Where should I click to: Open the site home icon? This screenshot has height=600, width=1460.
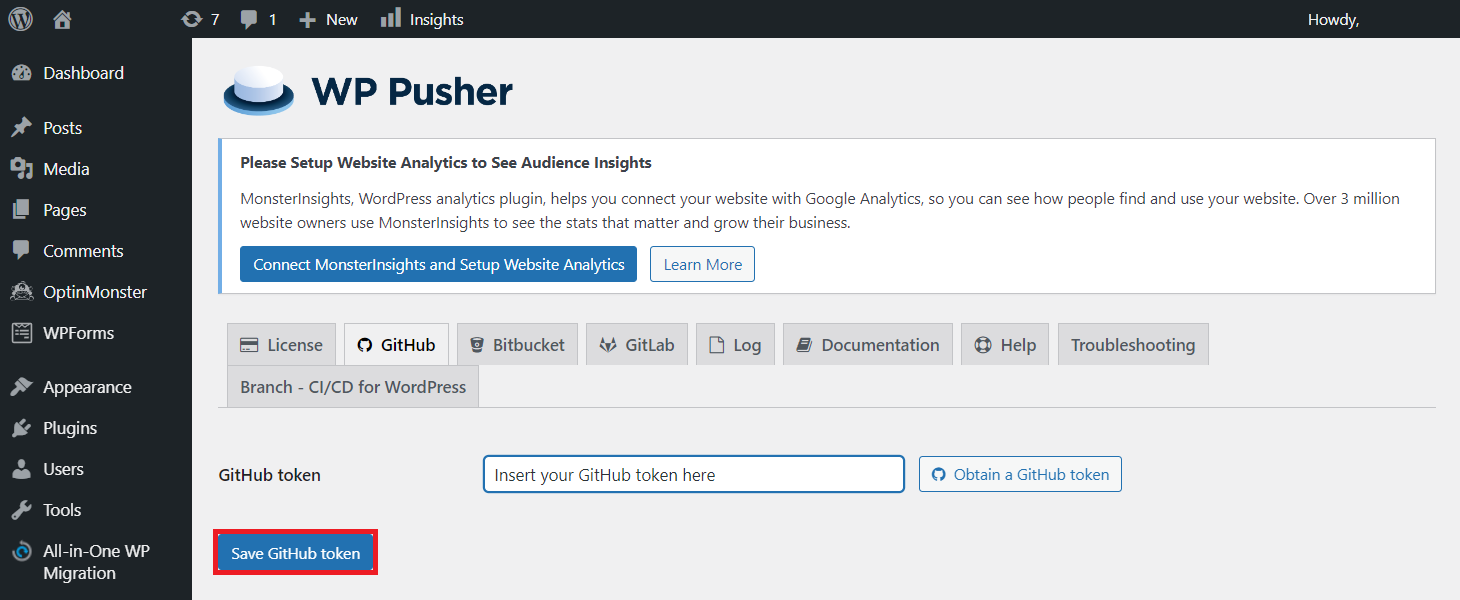(x=62, y=19)
